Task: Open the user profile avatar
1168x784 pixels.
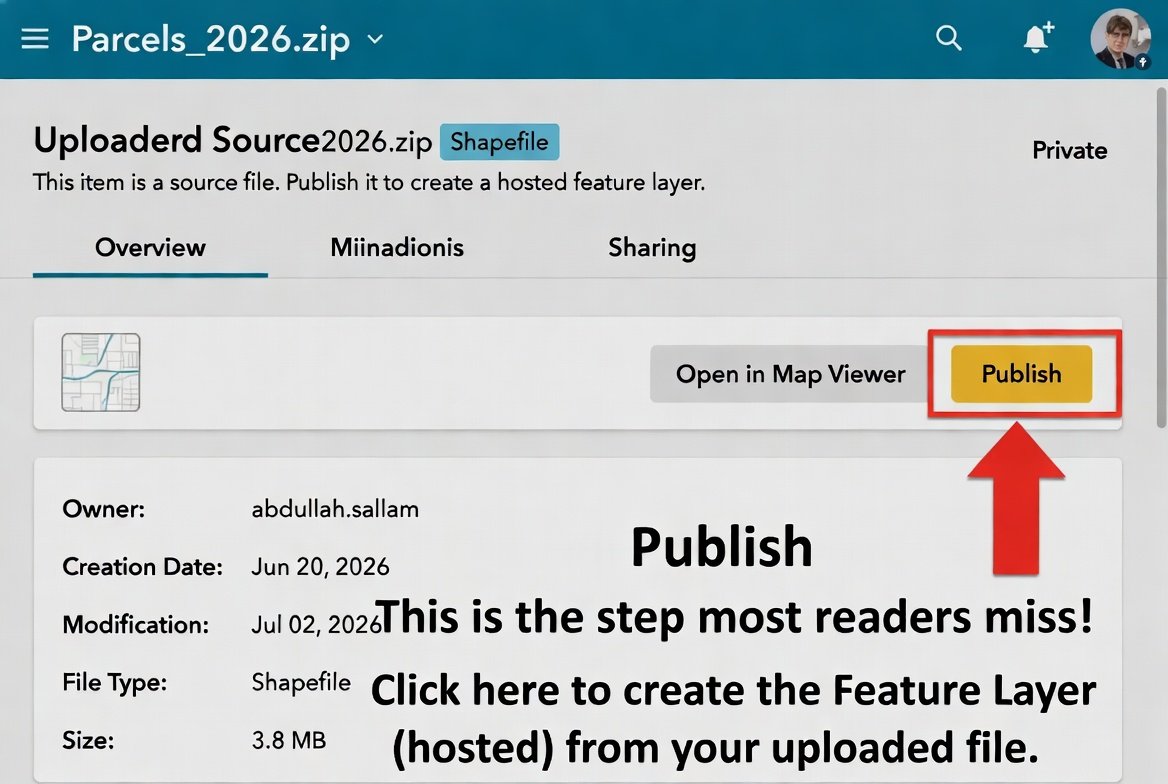Action: (1120, 39)
